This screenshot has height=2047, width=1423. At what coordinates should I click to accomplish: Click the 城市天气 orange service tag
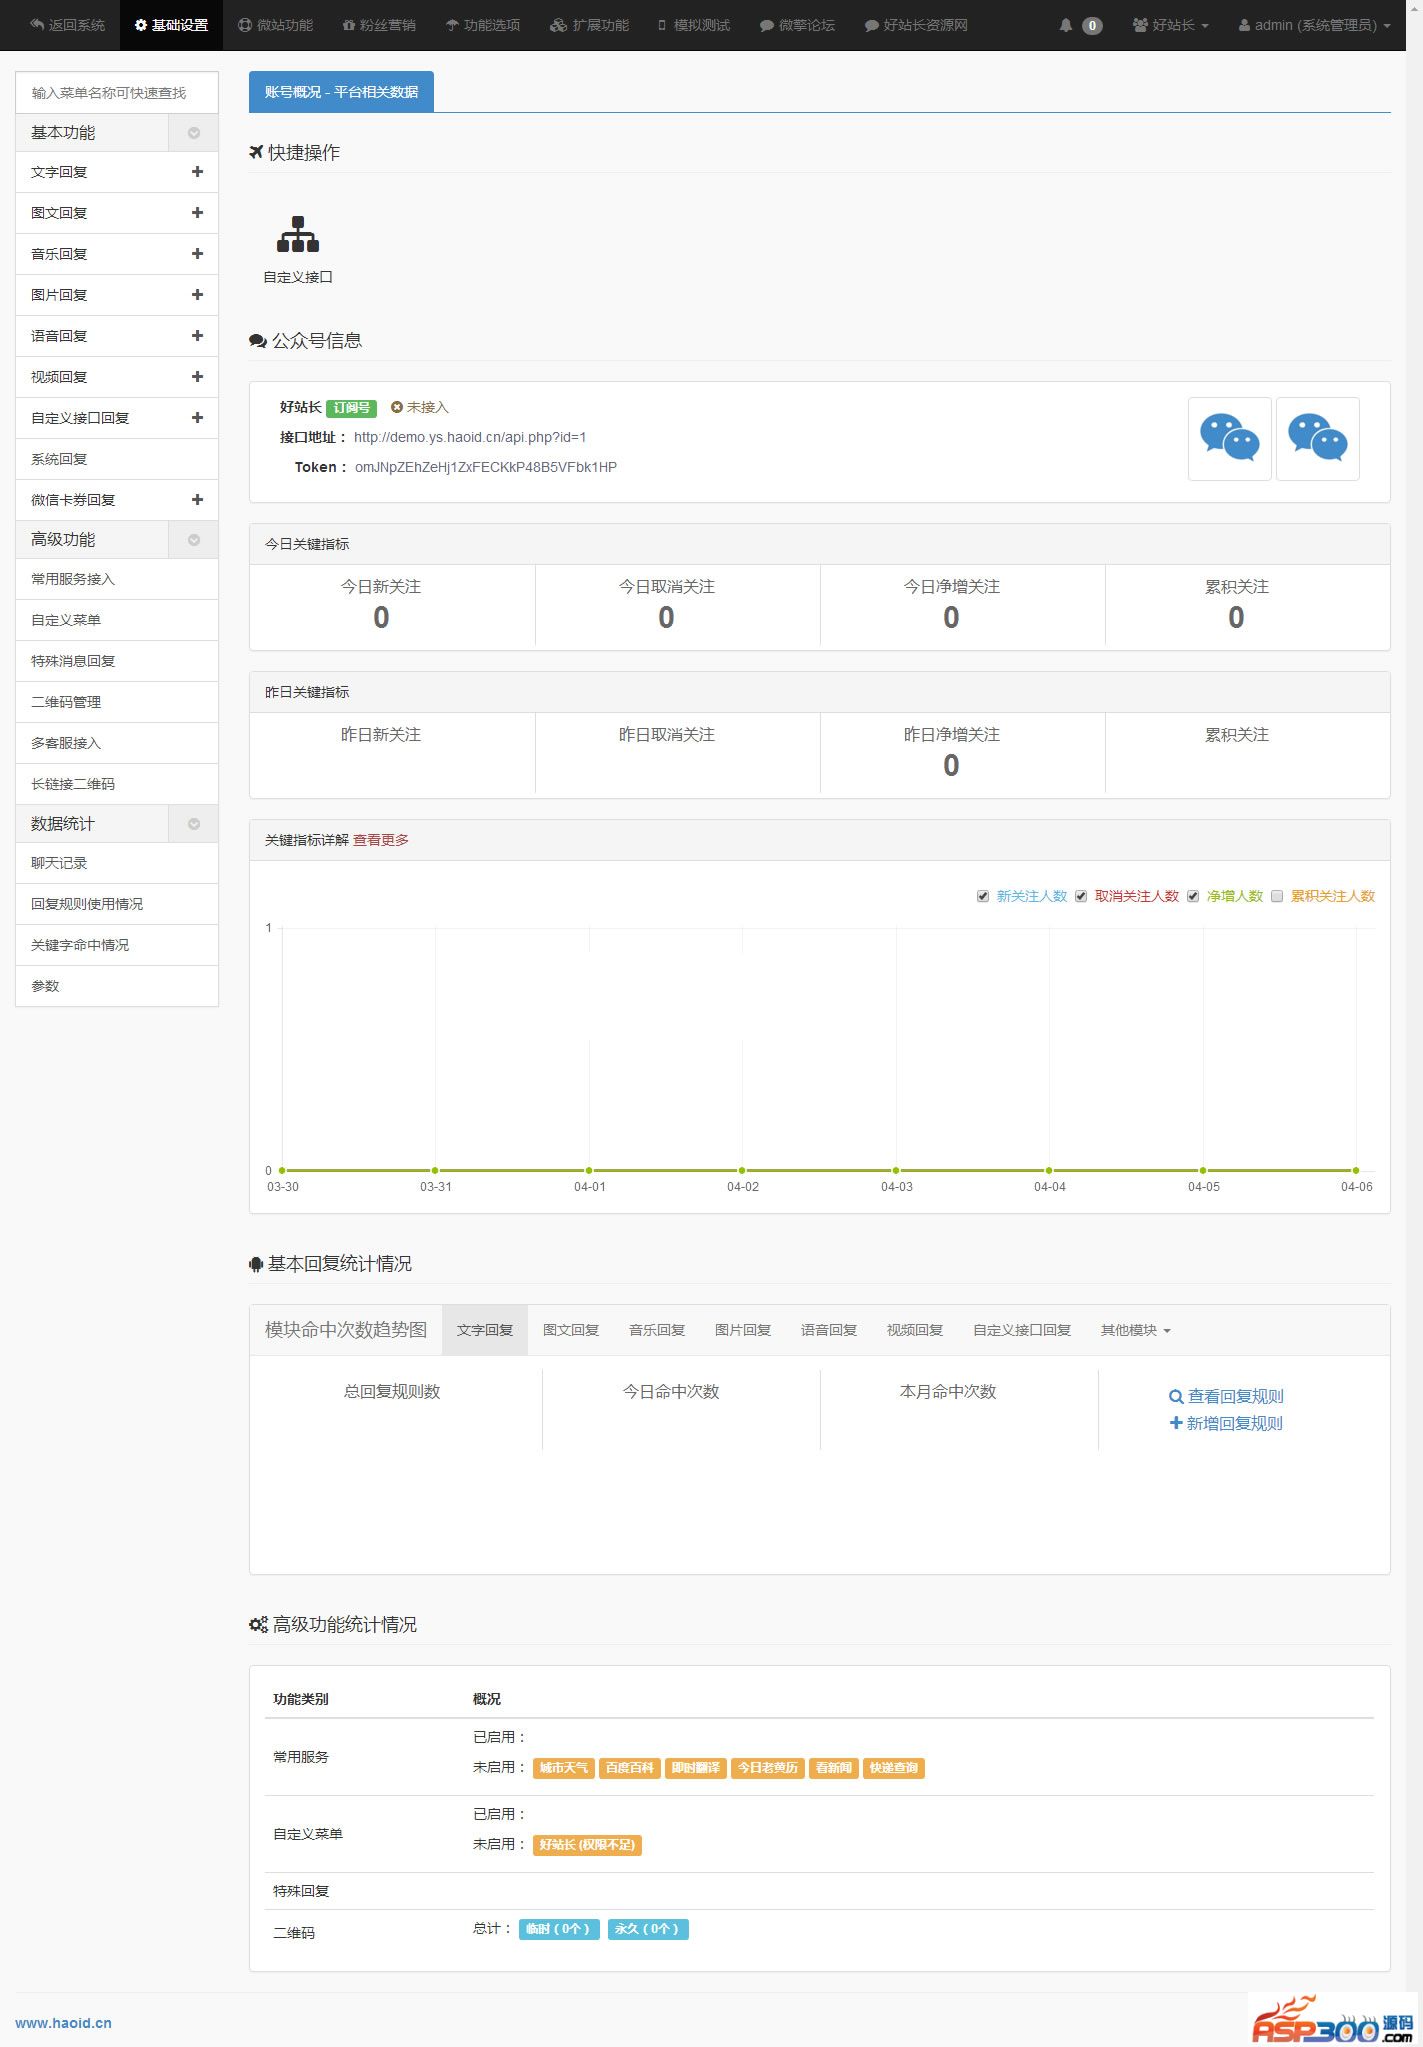[564, 1768]
